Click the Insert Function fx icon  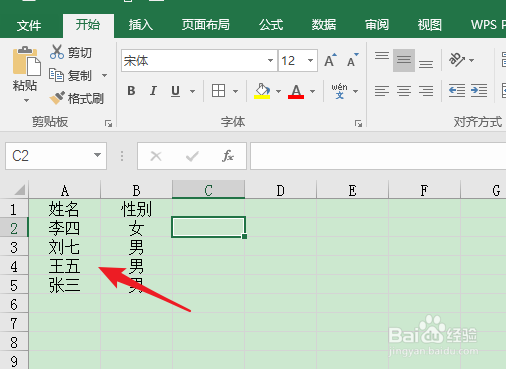pos(228,156)
